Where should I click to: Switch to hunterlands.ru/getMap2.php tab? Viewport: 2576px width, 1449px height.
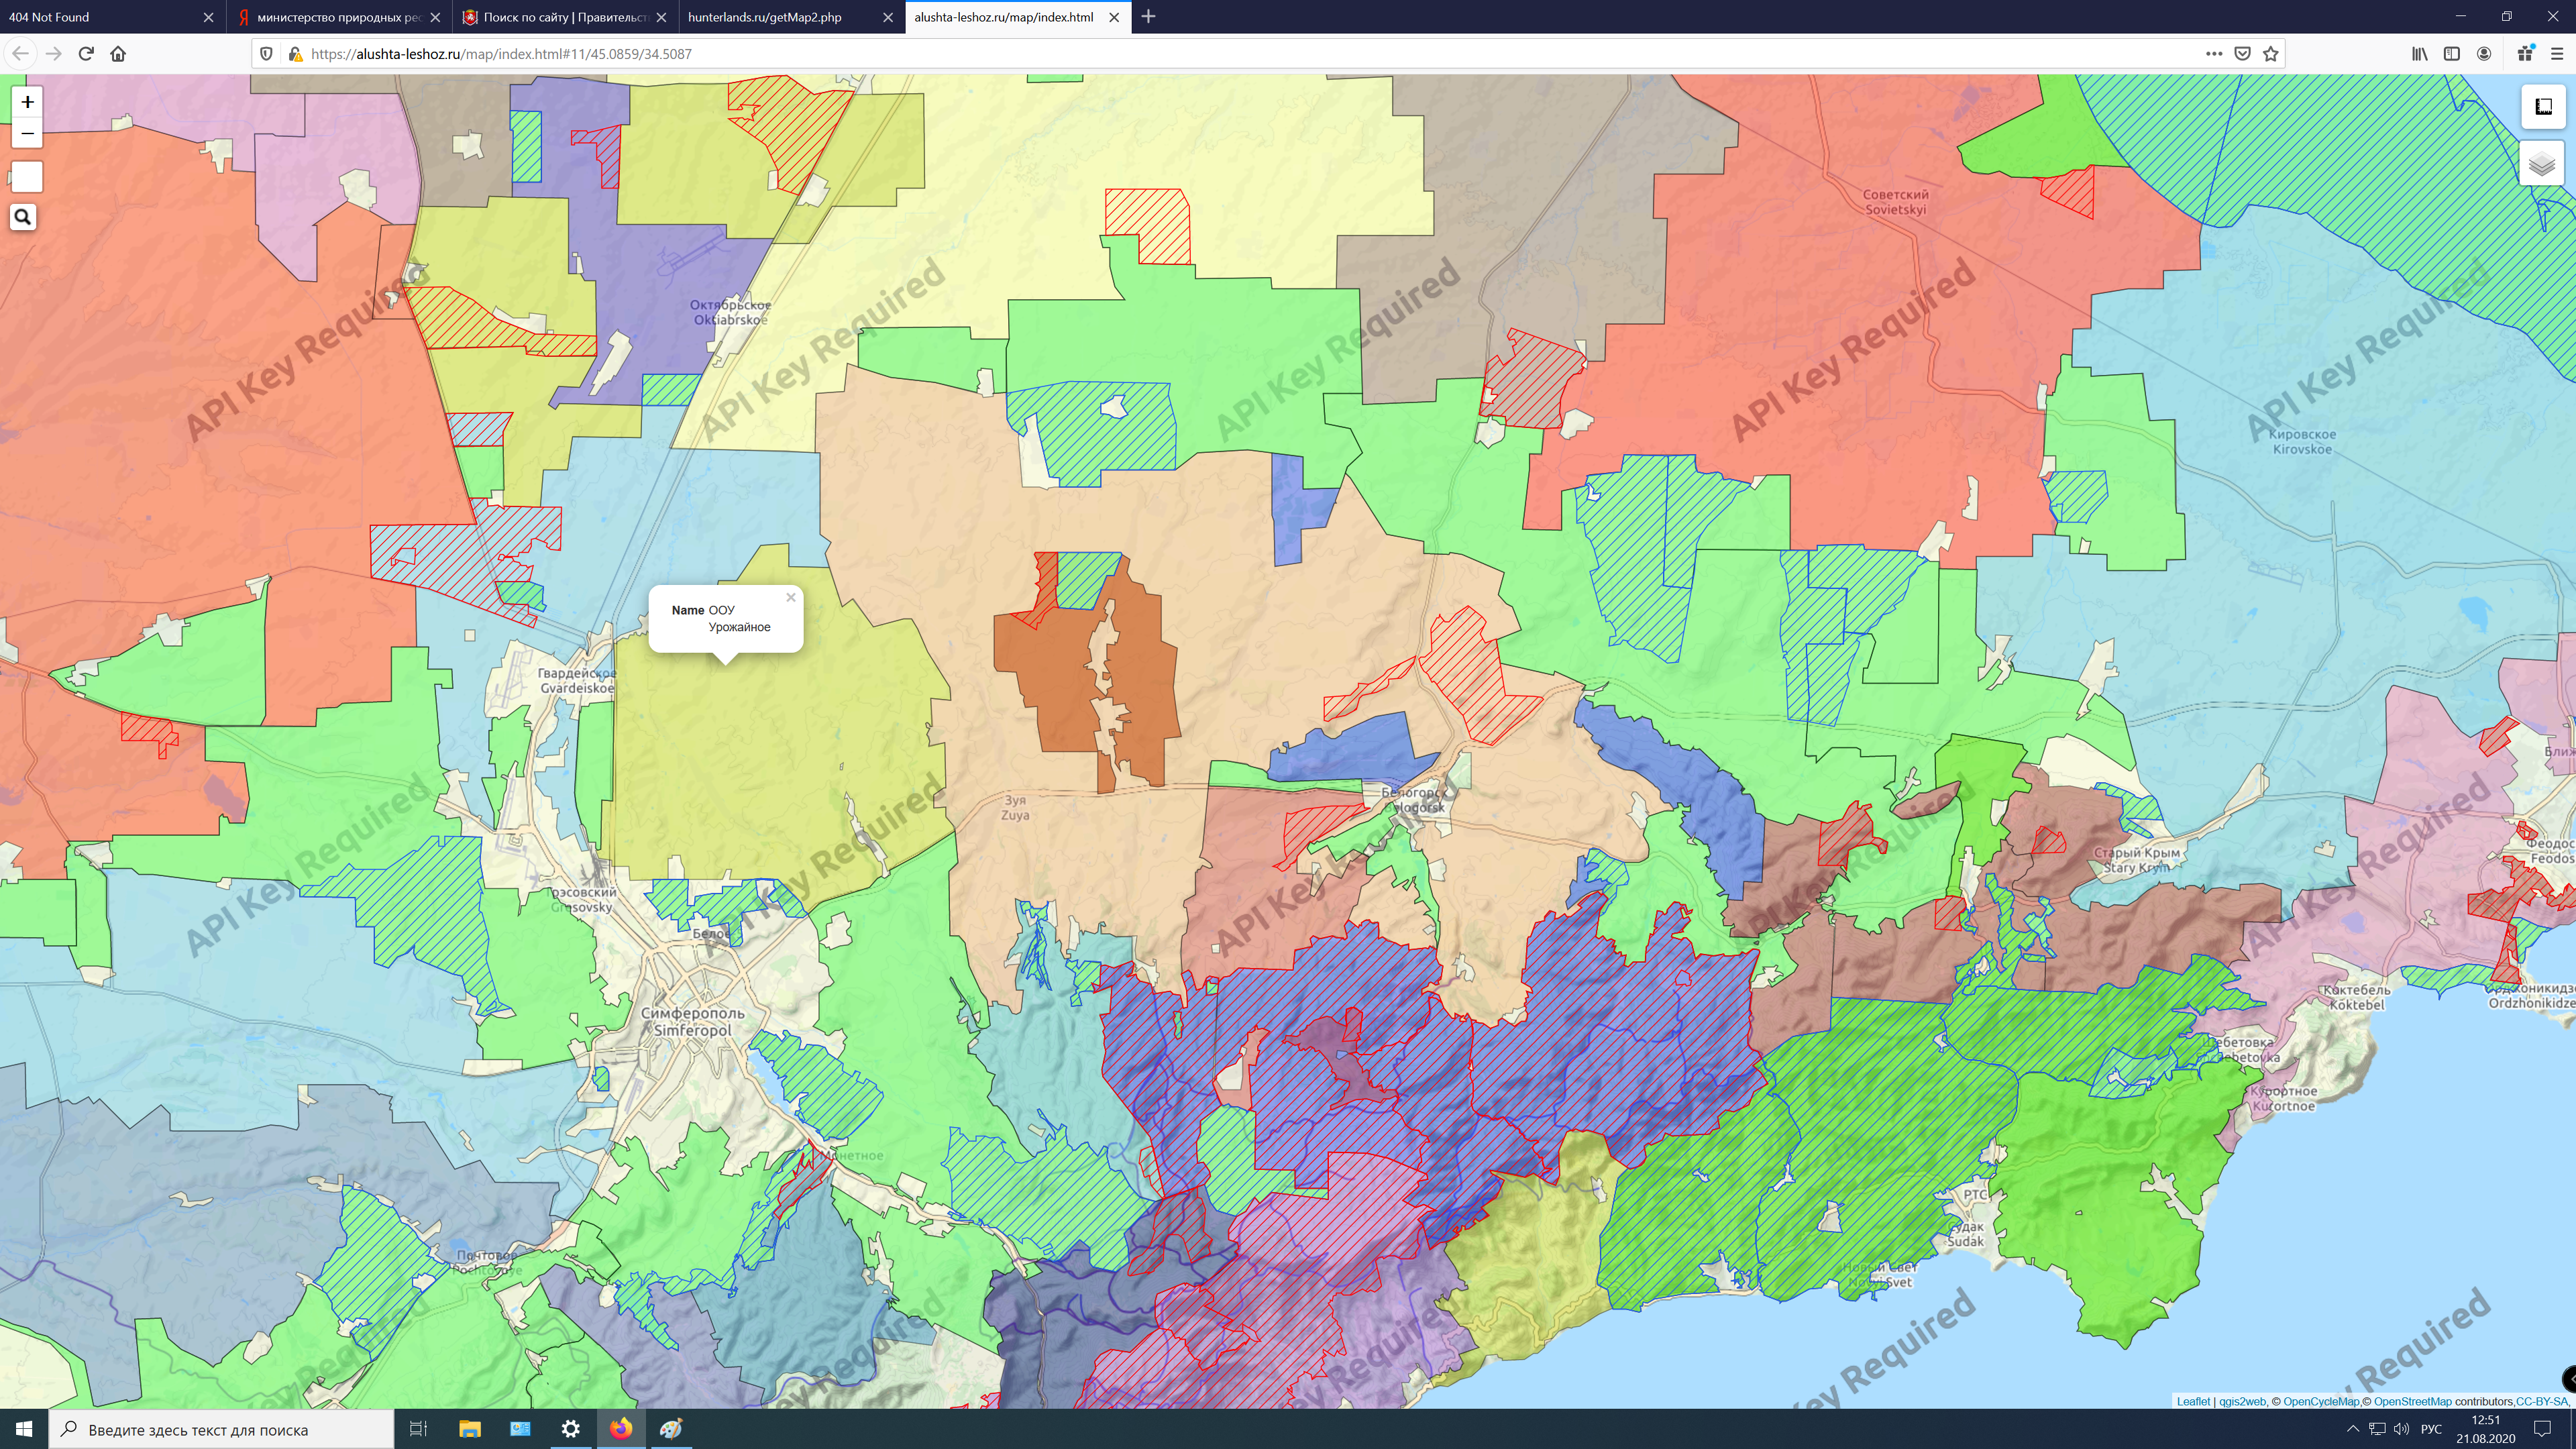(x=765, y=17)
